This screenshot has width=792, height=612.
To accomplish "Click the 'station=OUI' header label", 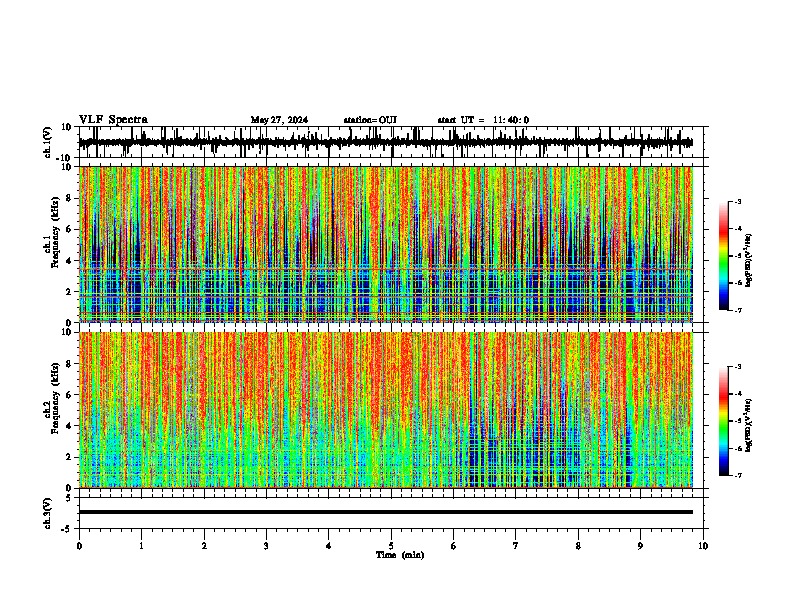I will point(370,120).
